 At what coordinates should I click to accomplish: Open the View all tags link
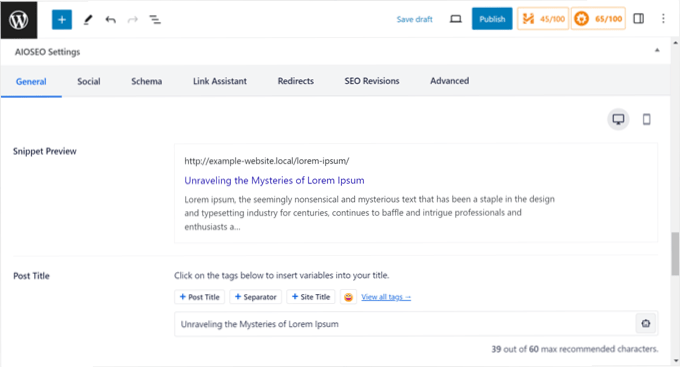pos(386,297)
